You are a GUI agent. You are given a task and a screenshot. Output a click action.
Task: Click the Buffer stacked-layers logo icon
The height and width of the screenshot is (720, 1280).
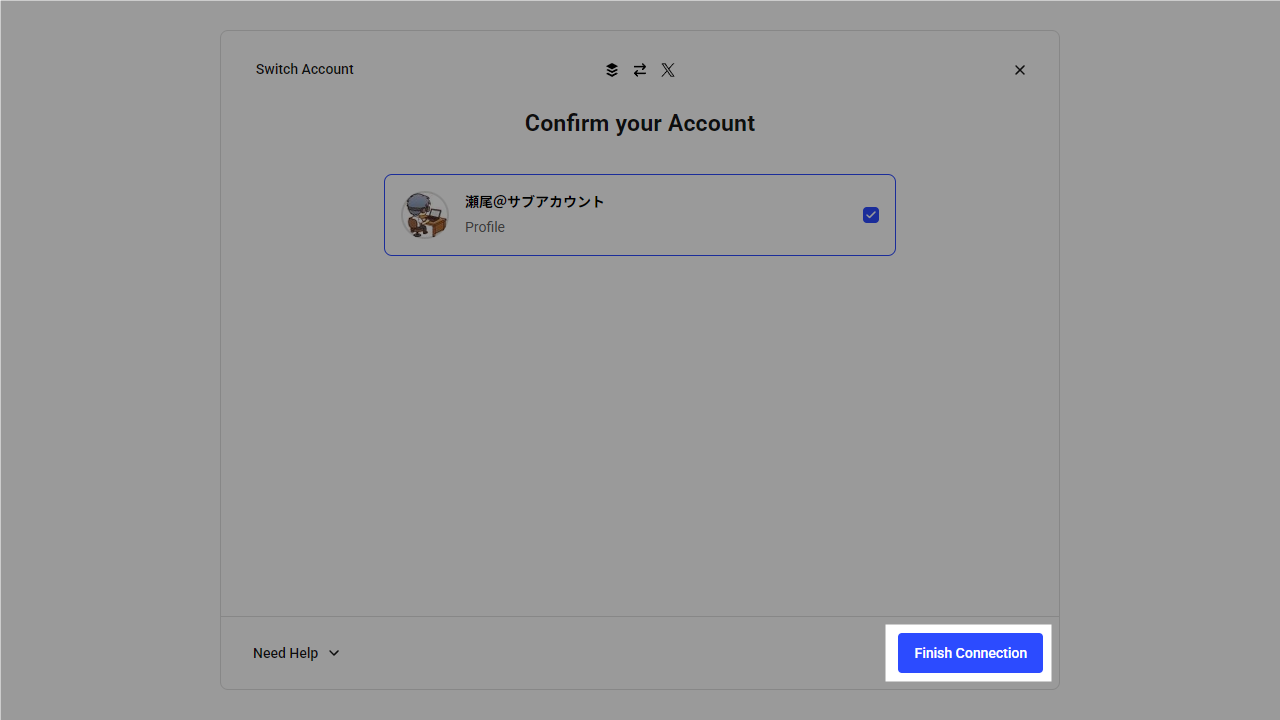coord(612,70)
